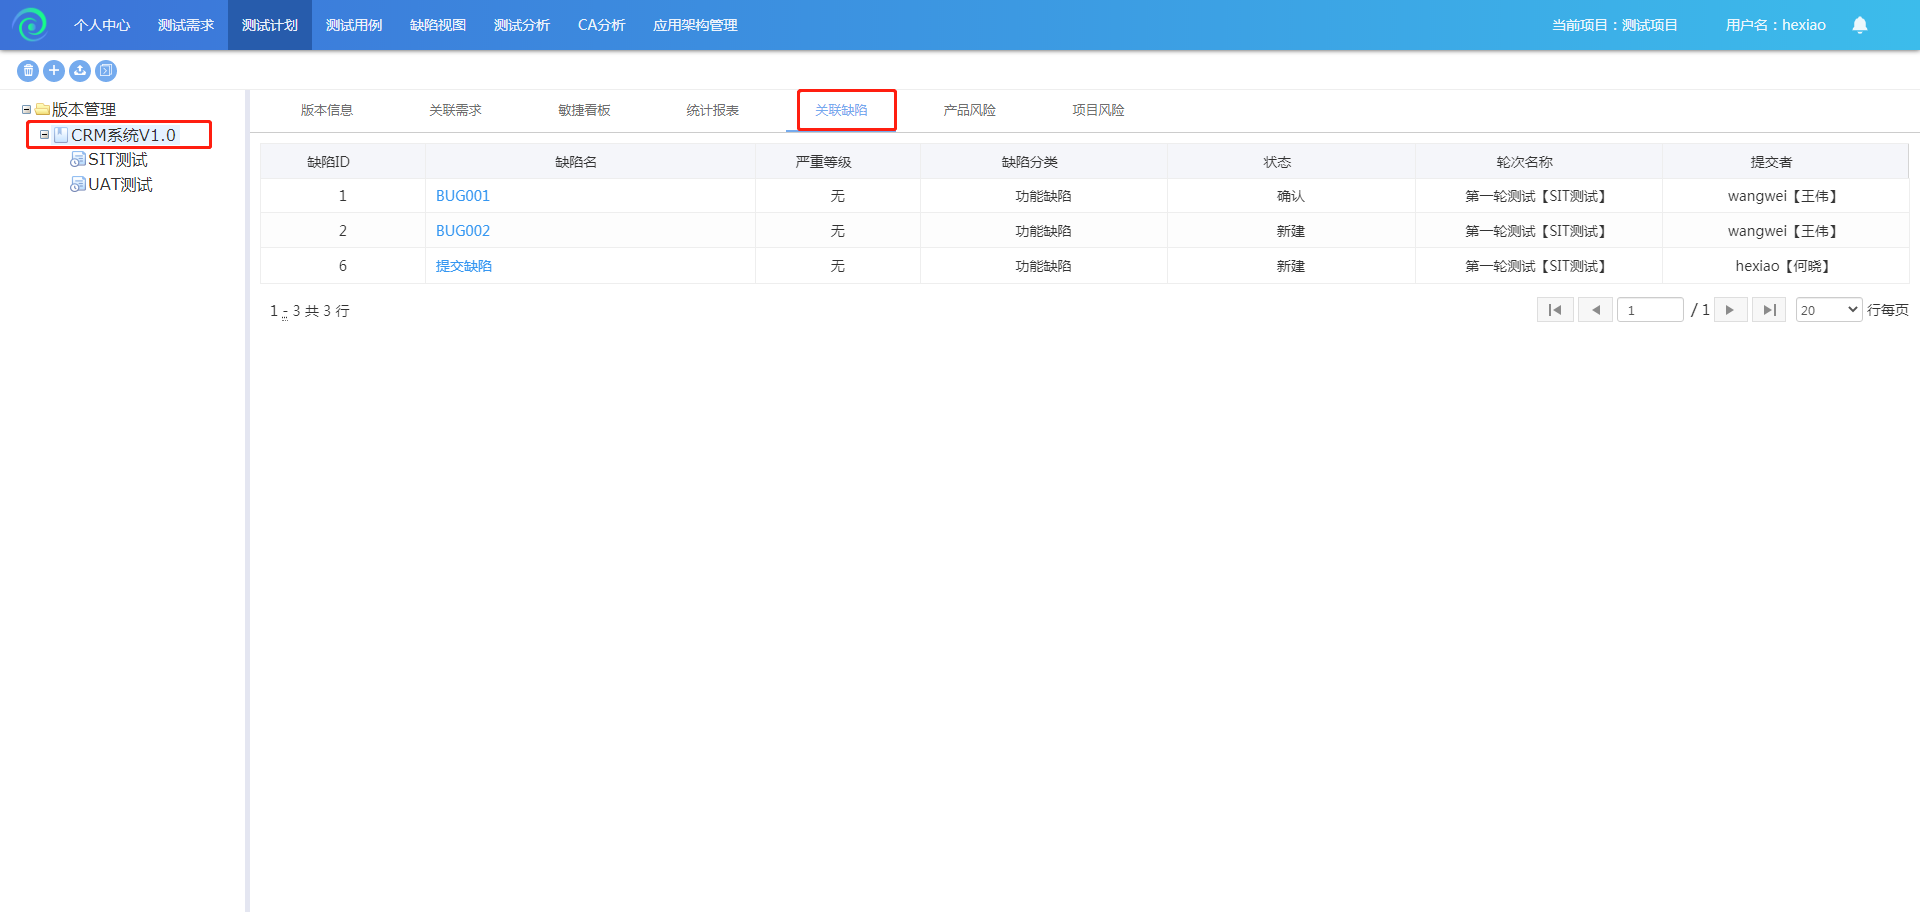Click the collapse panel icon in toolbar
This screenshot has width=1920, height=912.
click(106, 71)
